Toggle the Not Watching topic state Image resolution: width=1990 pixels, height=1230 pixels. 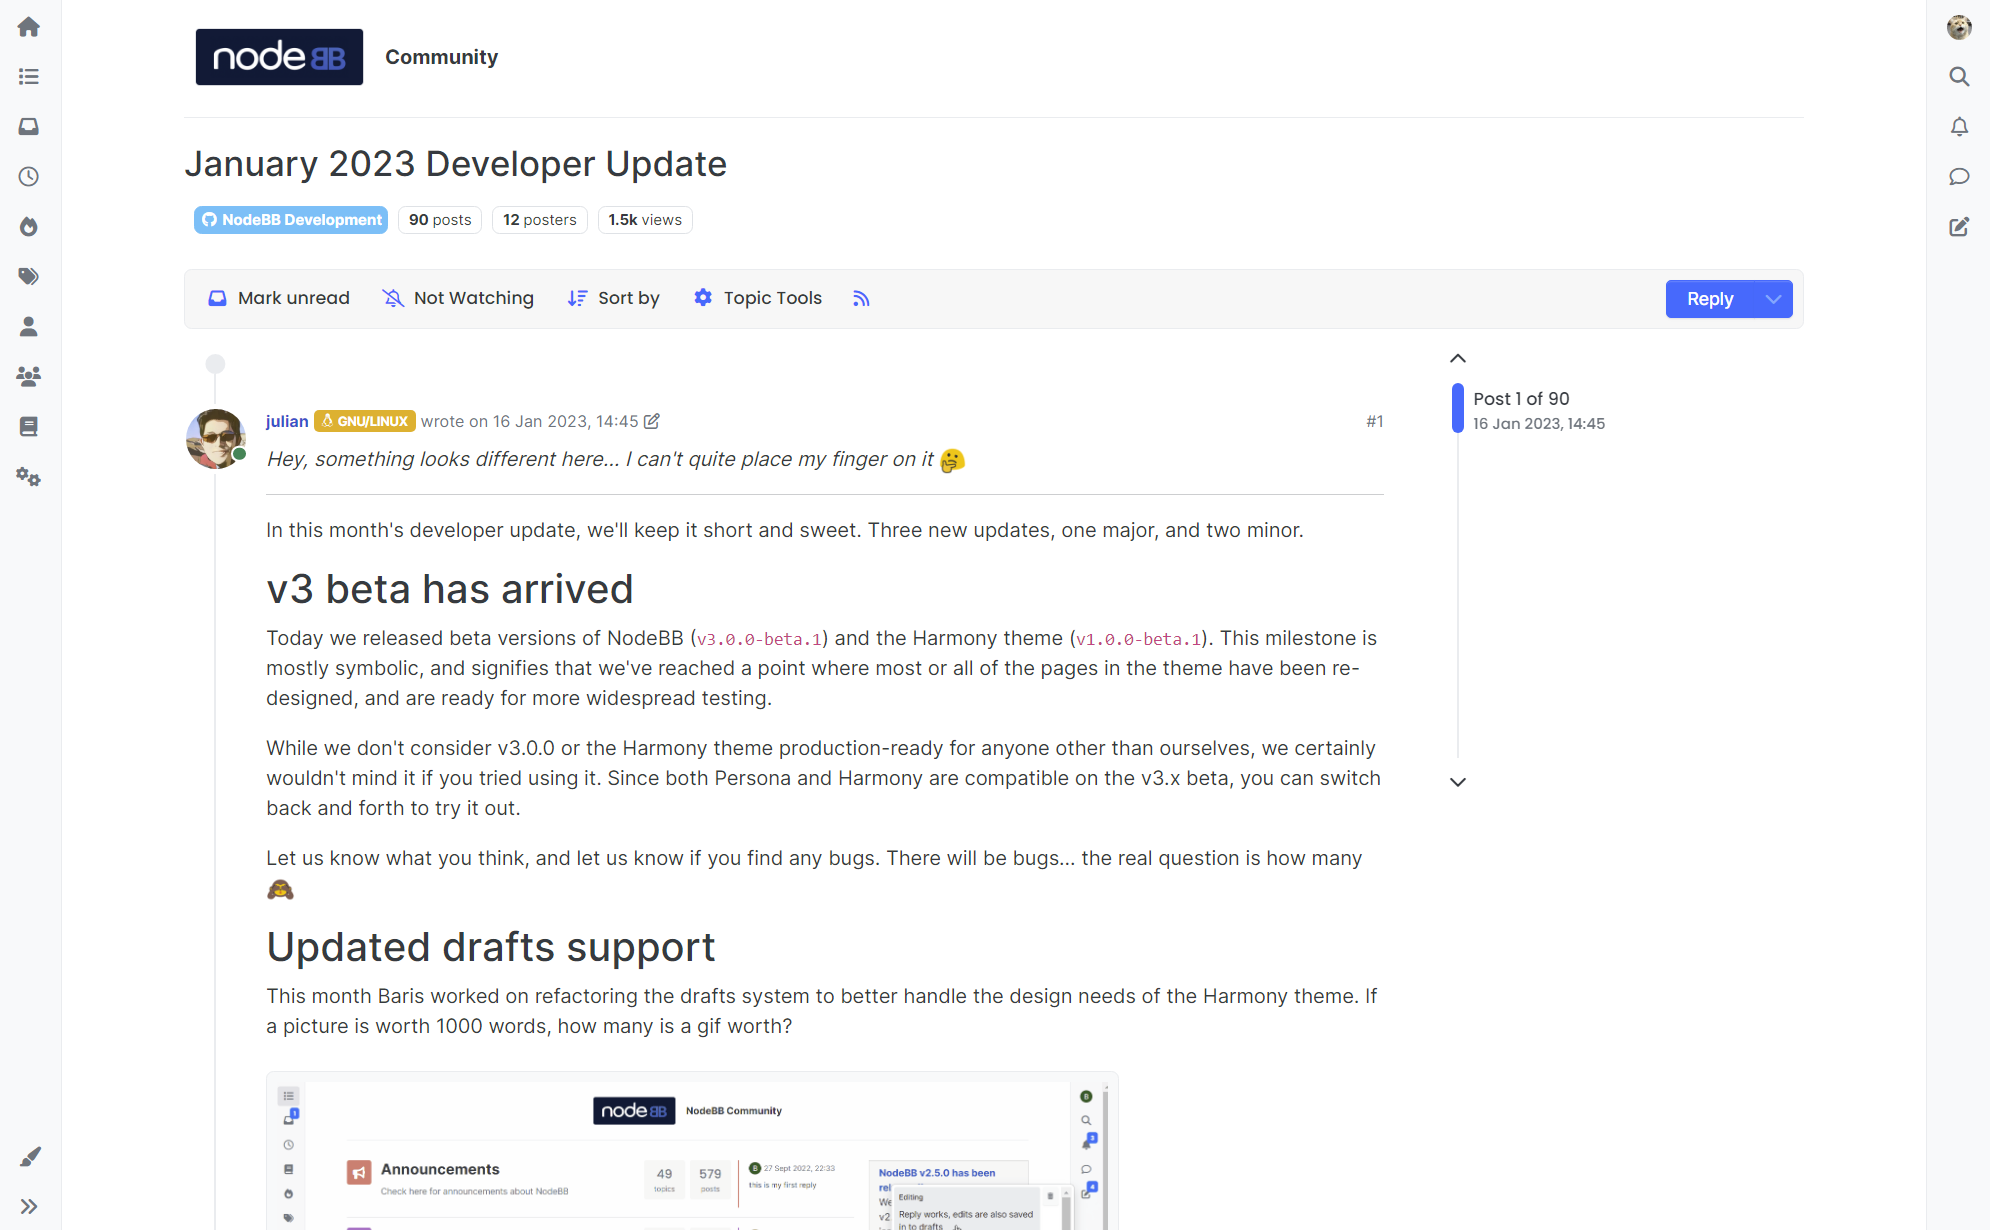click(x=458, y=298)
